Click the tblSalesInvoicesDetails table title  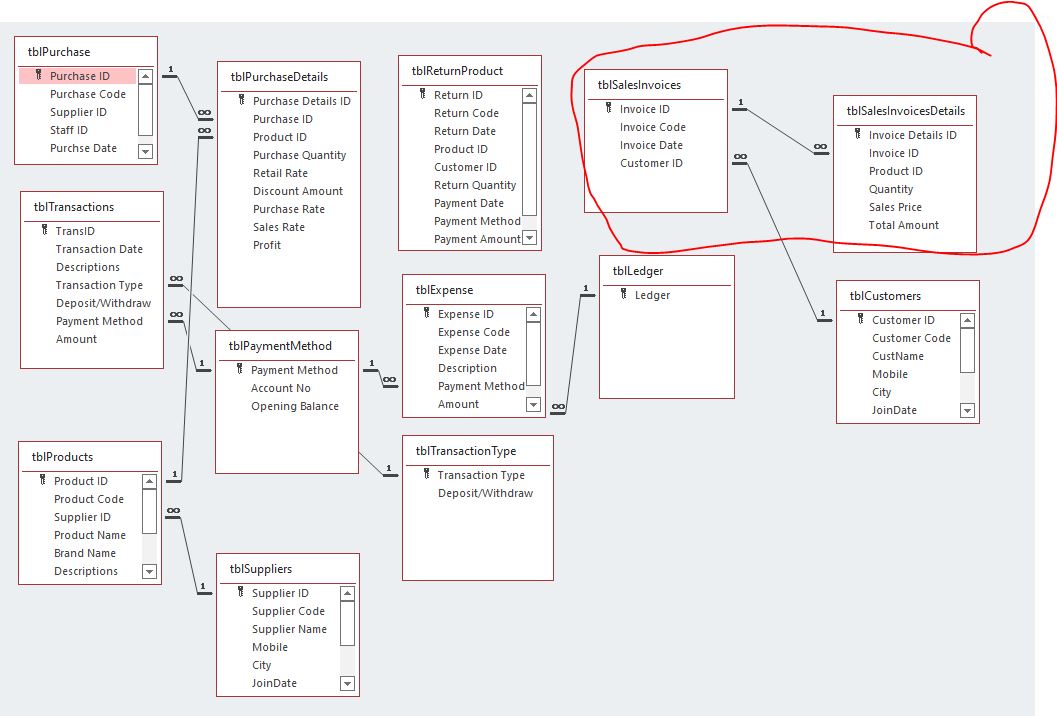point(905,111)
